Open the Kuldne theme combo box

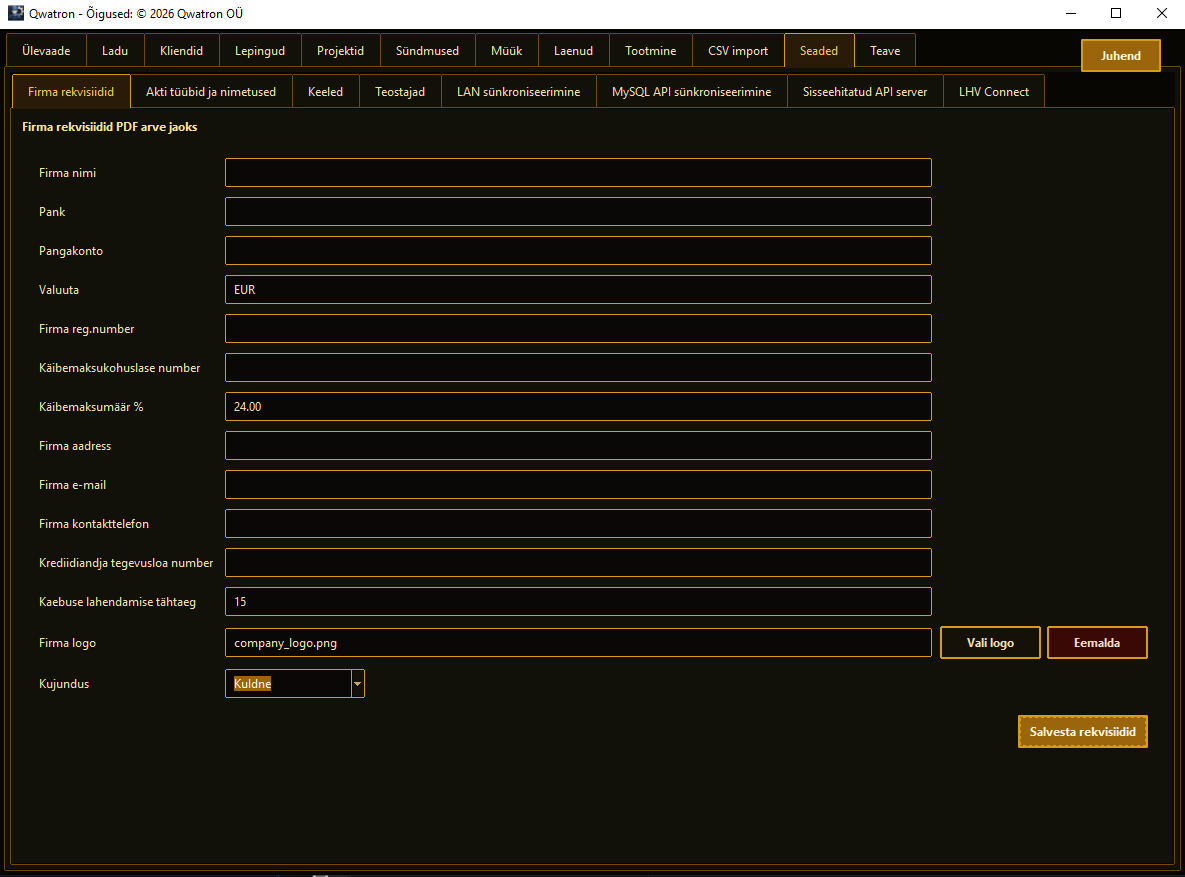coord(295,683)
